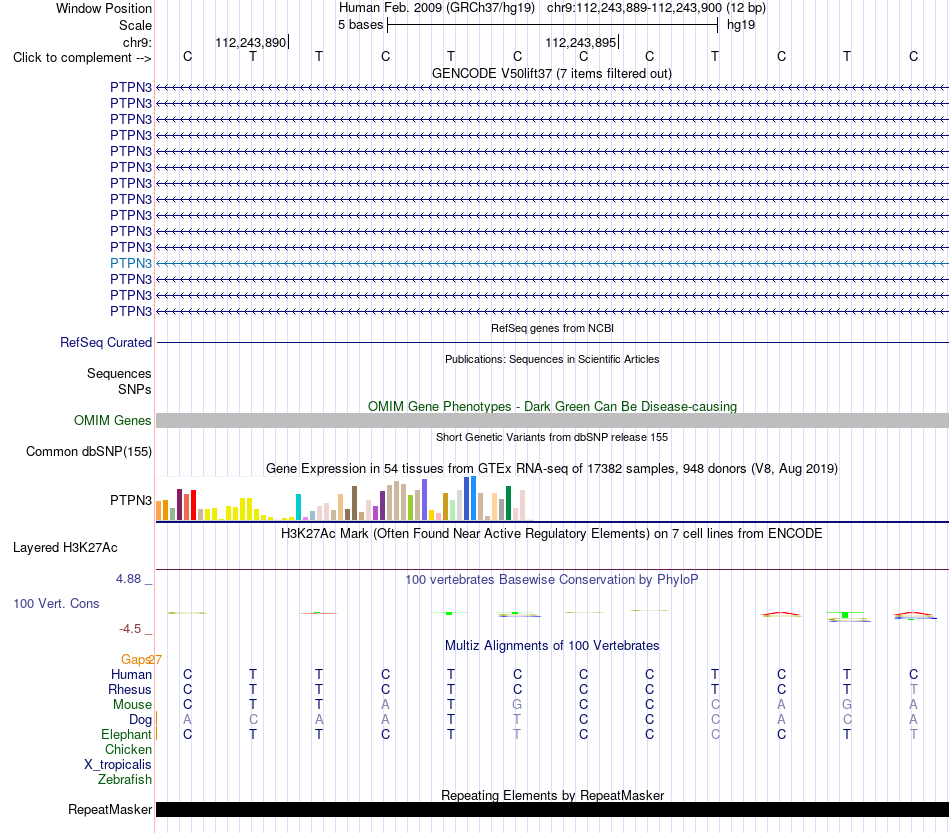Click the '5 bases' scale bar label
The image size is (950, 833).
pos(360,25)
